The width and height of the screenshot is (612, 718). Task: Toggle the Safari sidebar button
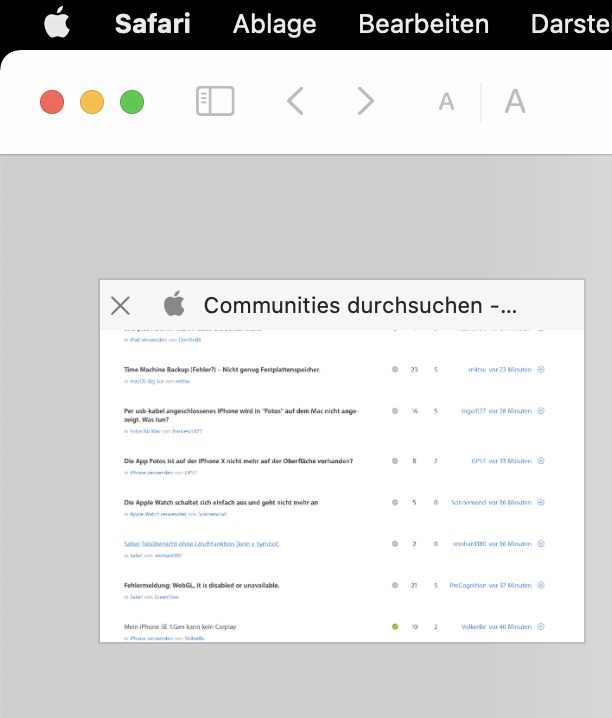coord(215,101)
